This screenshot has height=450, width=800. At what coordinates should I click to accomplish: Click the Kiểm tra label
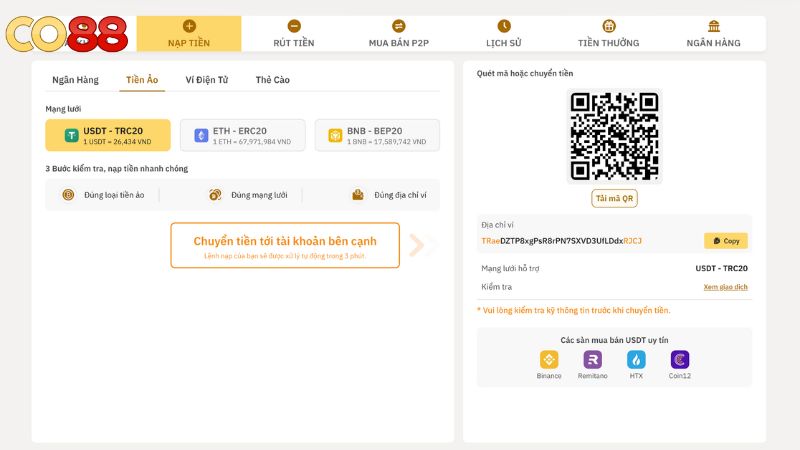(x=496, y=287)
